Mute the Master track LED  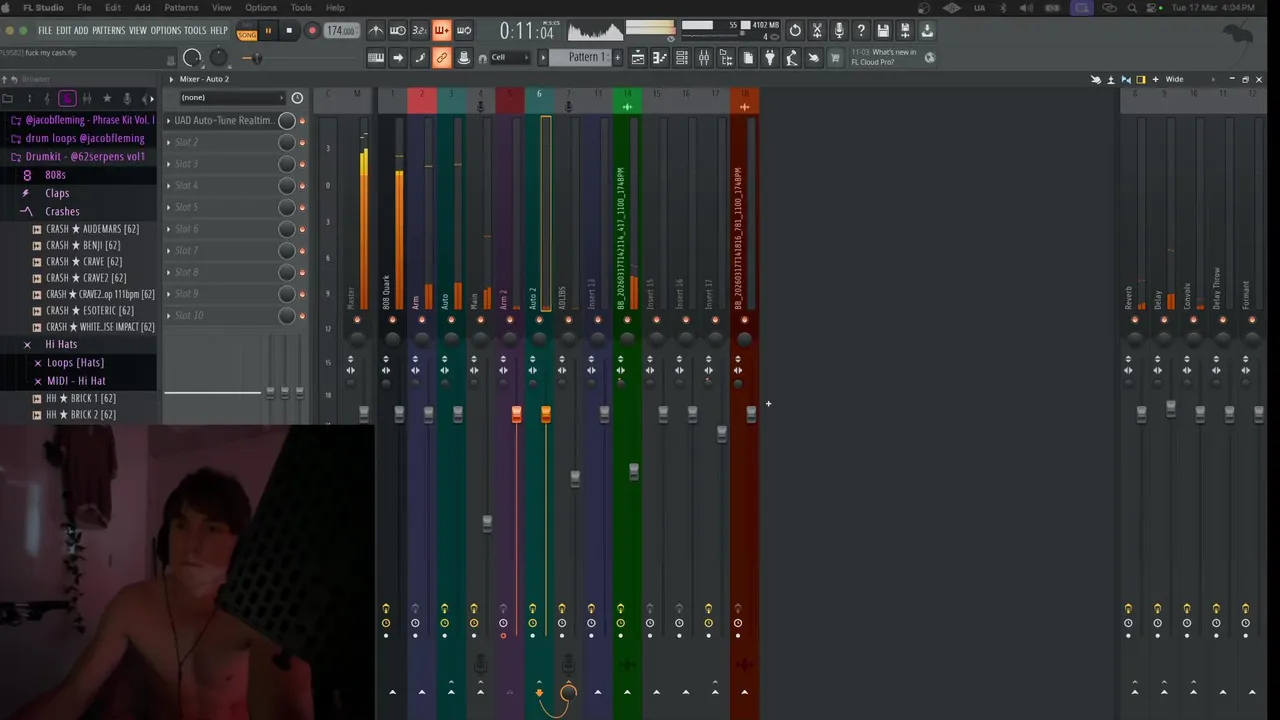click(x=357, y=320)
